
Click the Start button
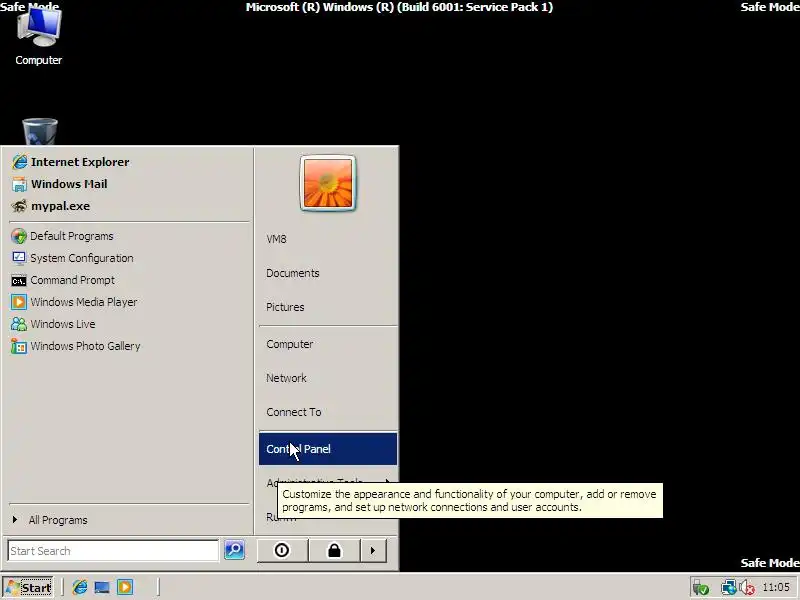point(28,587)
